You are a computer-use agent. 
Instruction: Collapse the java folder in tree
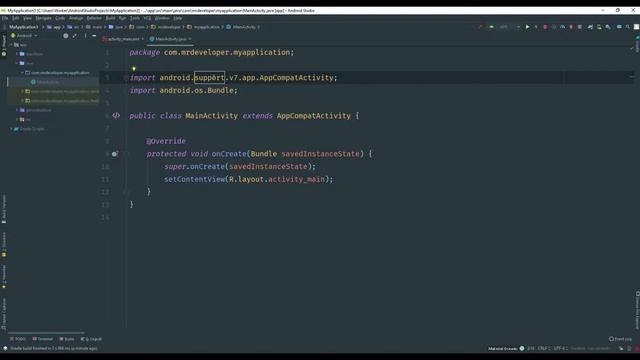click(17, 63)
